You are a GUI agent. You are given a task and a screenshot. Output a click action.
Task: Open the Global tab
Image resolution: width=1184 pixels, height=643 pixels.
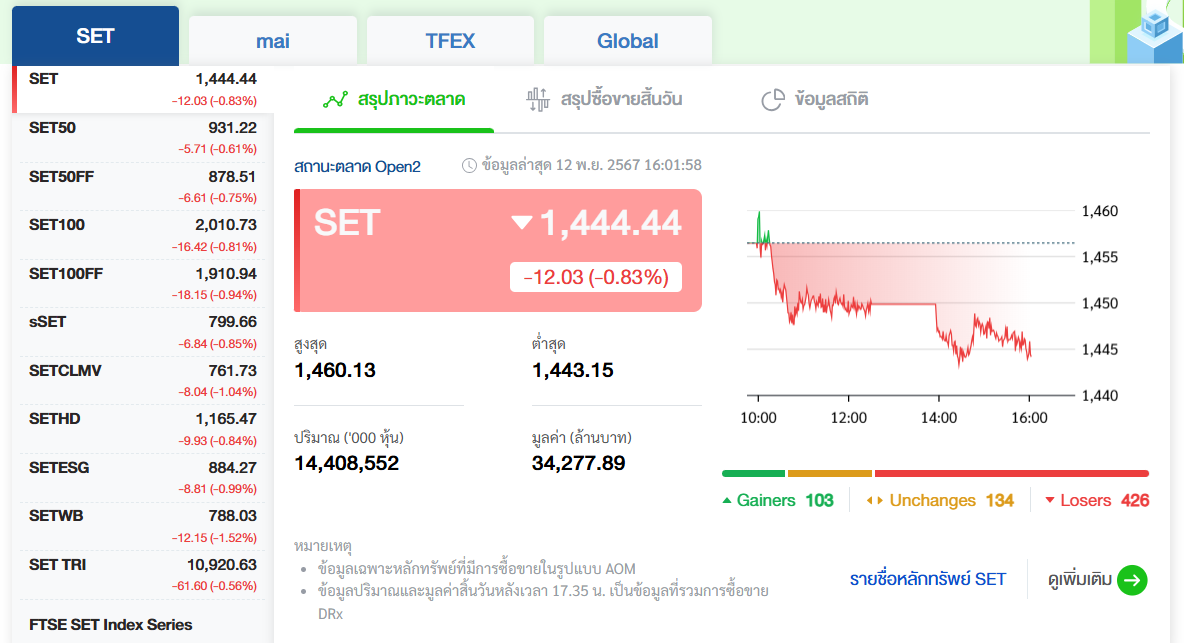pos(627,41)
